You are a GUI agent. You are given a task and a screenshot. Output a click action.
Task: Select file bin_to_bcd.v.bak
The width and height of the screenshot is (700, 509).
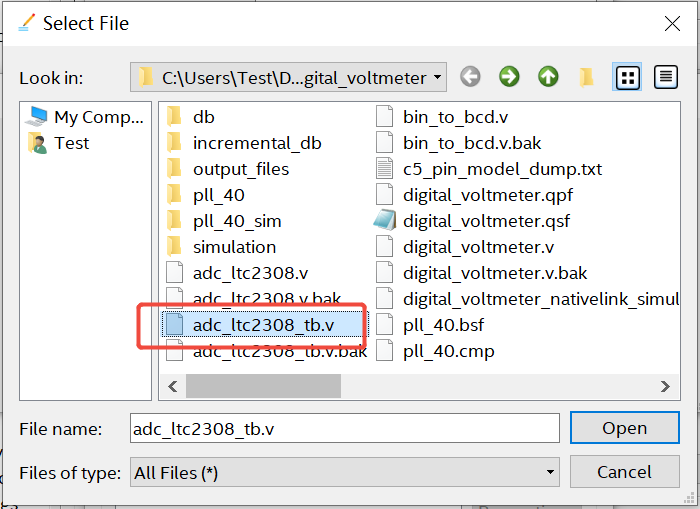coord(458,143)
